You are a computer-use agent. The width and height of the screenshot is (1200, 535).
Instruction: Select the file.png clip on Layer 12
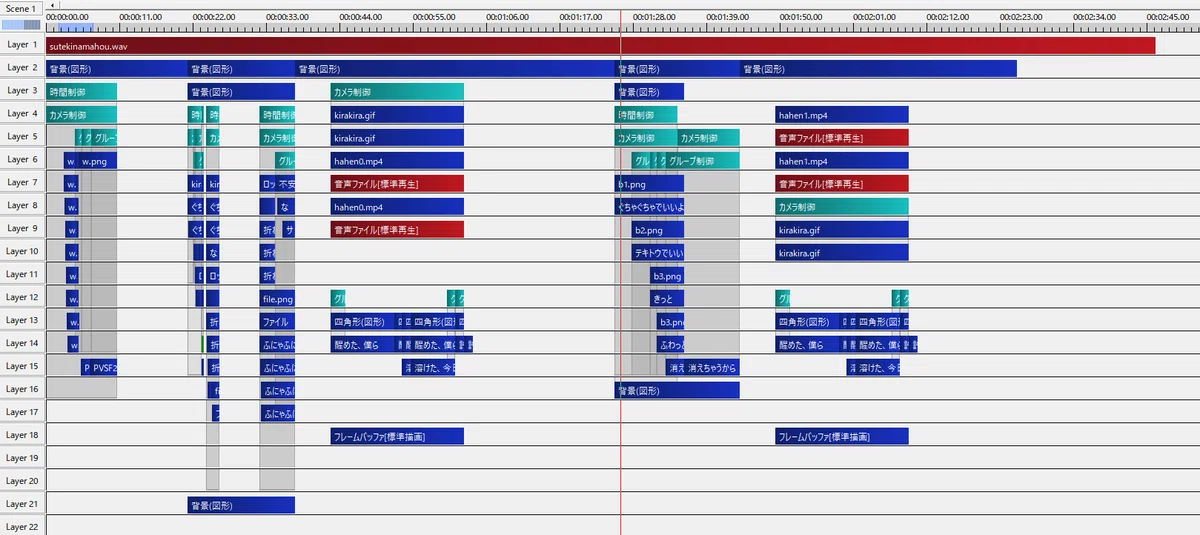point(277,299)
